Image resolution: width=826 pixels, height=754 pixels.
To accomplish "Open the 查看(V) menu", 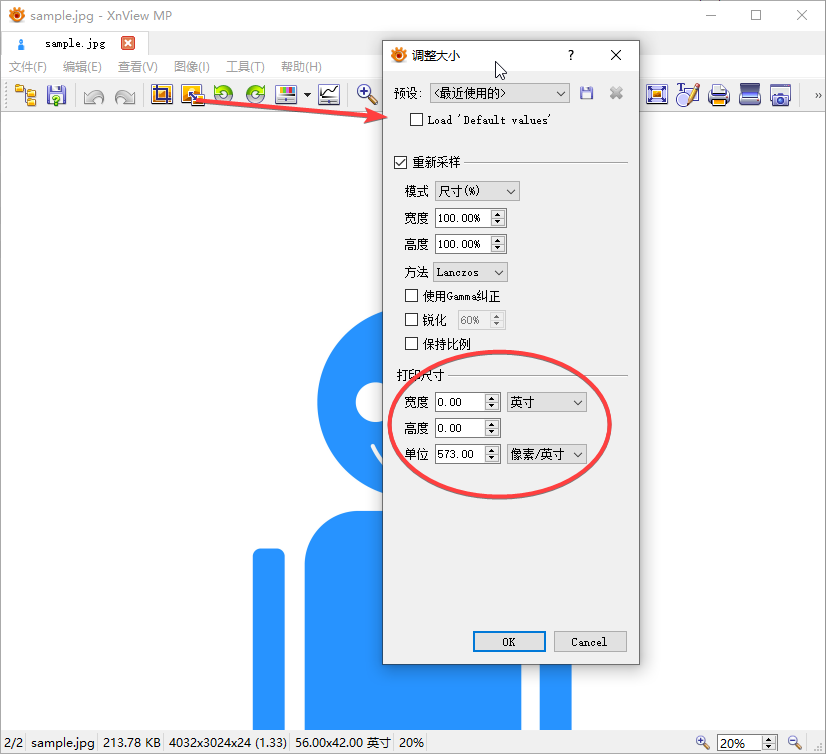I will 137,67.
